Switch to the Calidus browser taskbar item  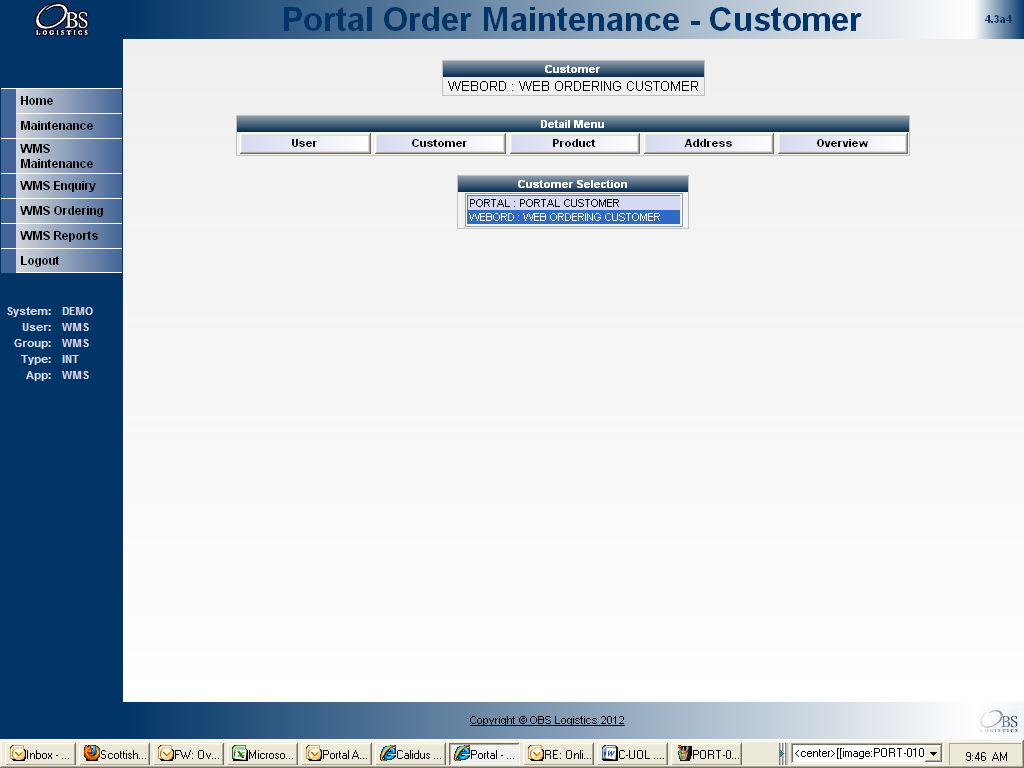(411, 754)
